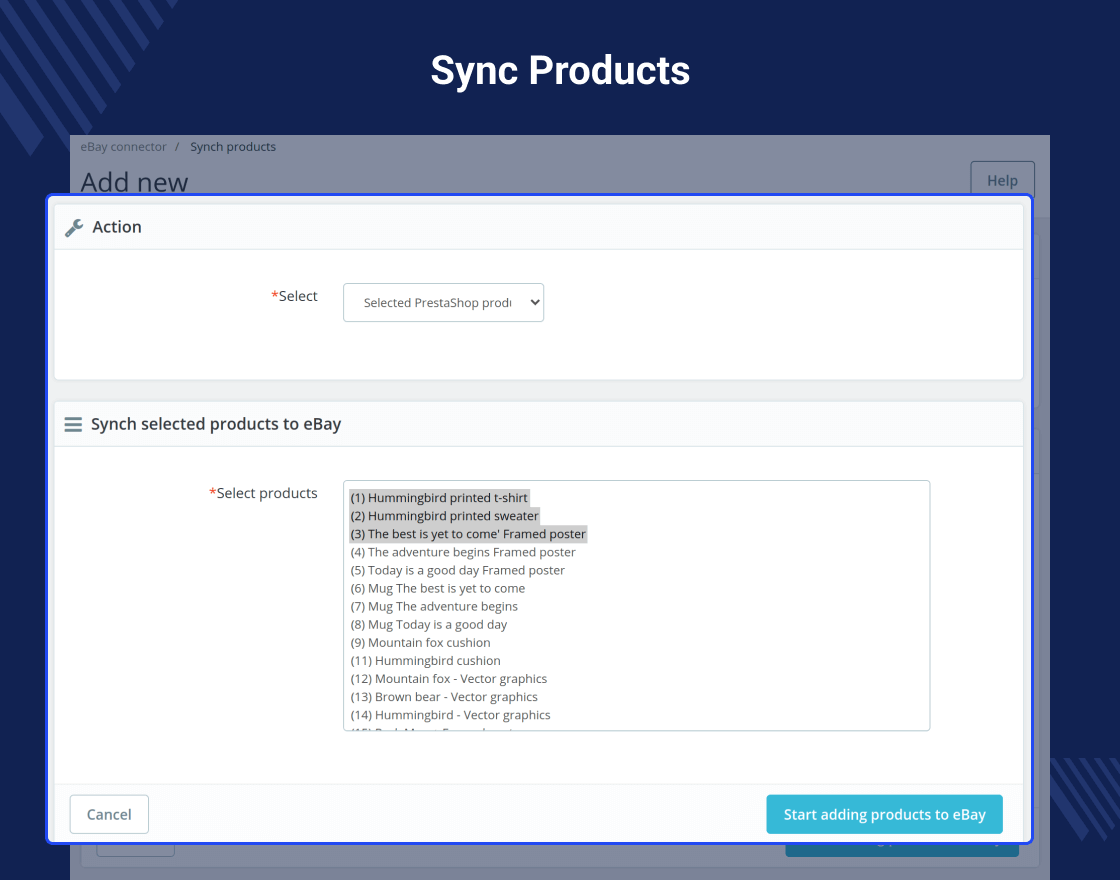This screenshot has height=880, width=1120.
Task: Select (14) Hummingbird - Vector graphics
Action: point(451,715)
